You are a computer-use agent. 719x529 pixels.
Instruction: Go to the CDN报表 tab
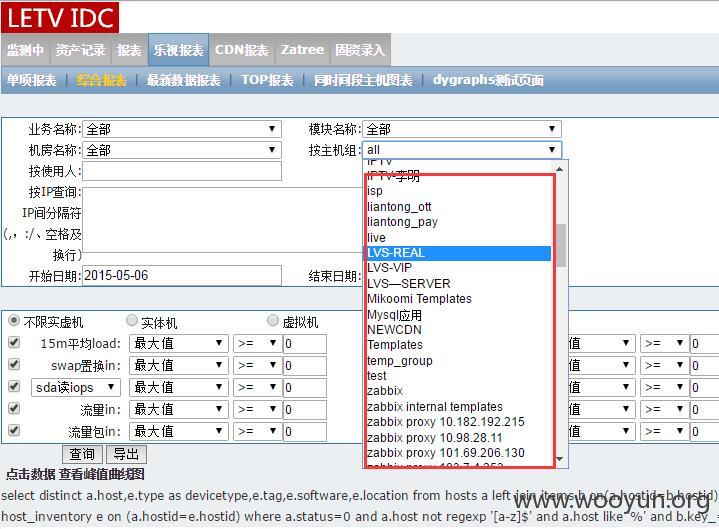click(x=242, y=50)
